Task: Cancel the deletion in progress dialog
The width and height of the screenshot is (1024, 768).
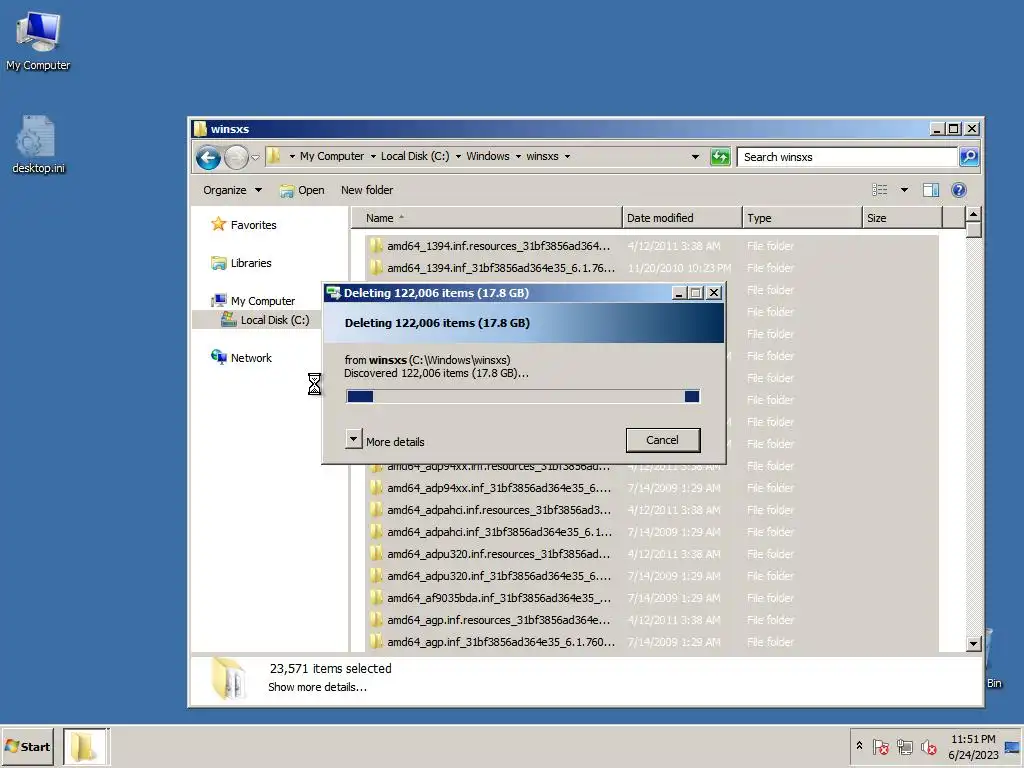Action: pyautogui.click(x=663, y=440)
